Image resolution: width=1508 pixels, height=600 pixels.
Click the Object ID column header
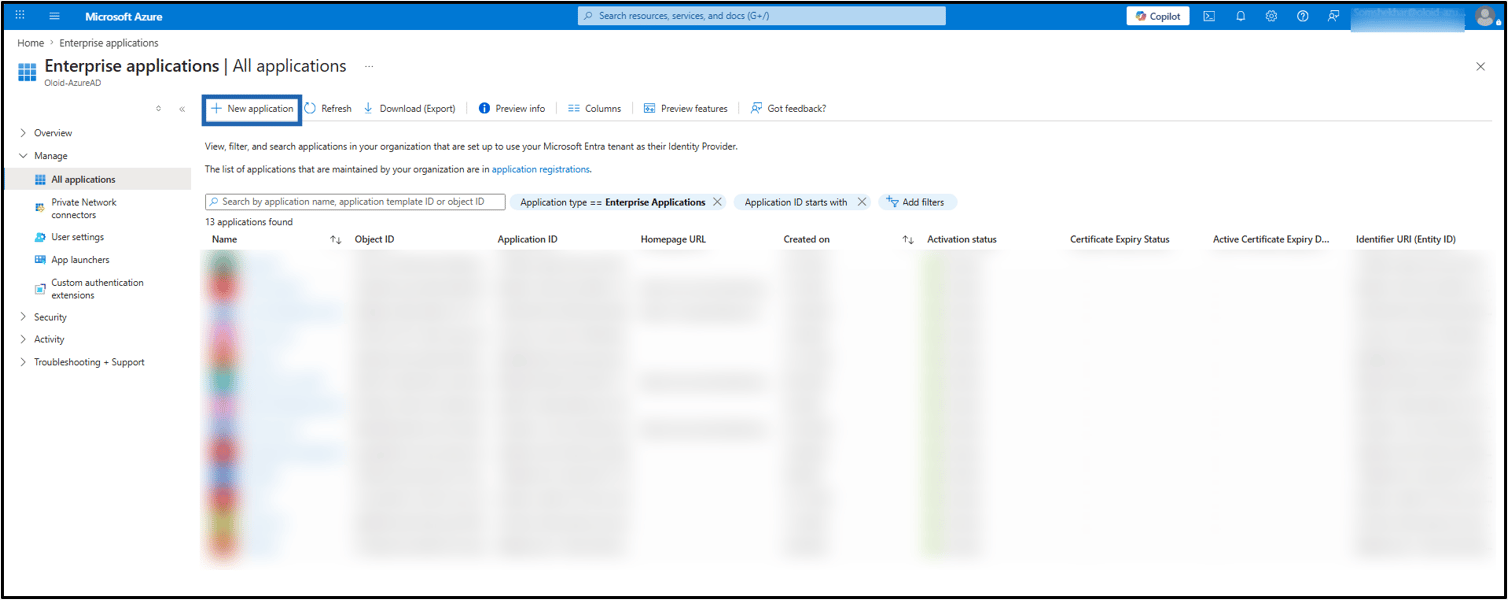tap(375, 240)
